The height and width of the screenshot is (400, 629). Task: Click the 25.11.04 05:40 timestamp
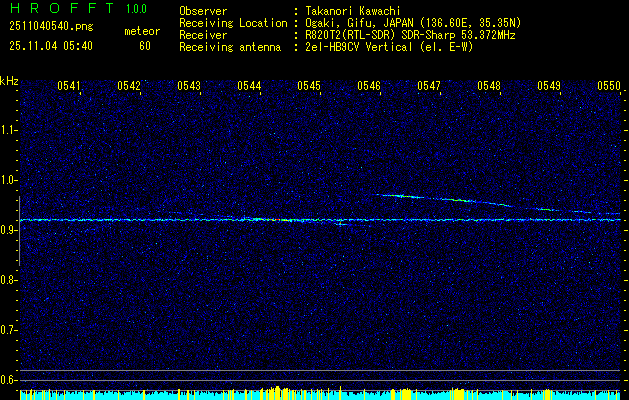(50, 46)
